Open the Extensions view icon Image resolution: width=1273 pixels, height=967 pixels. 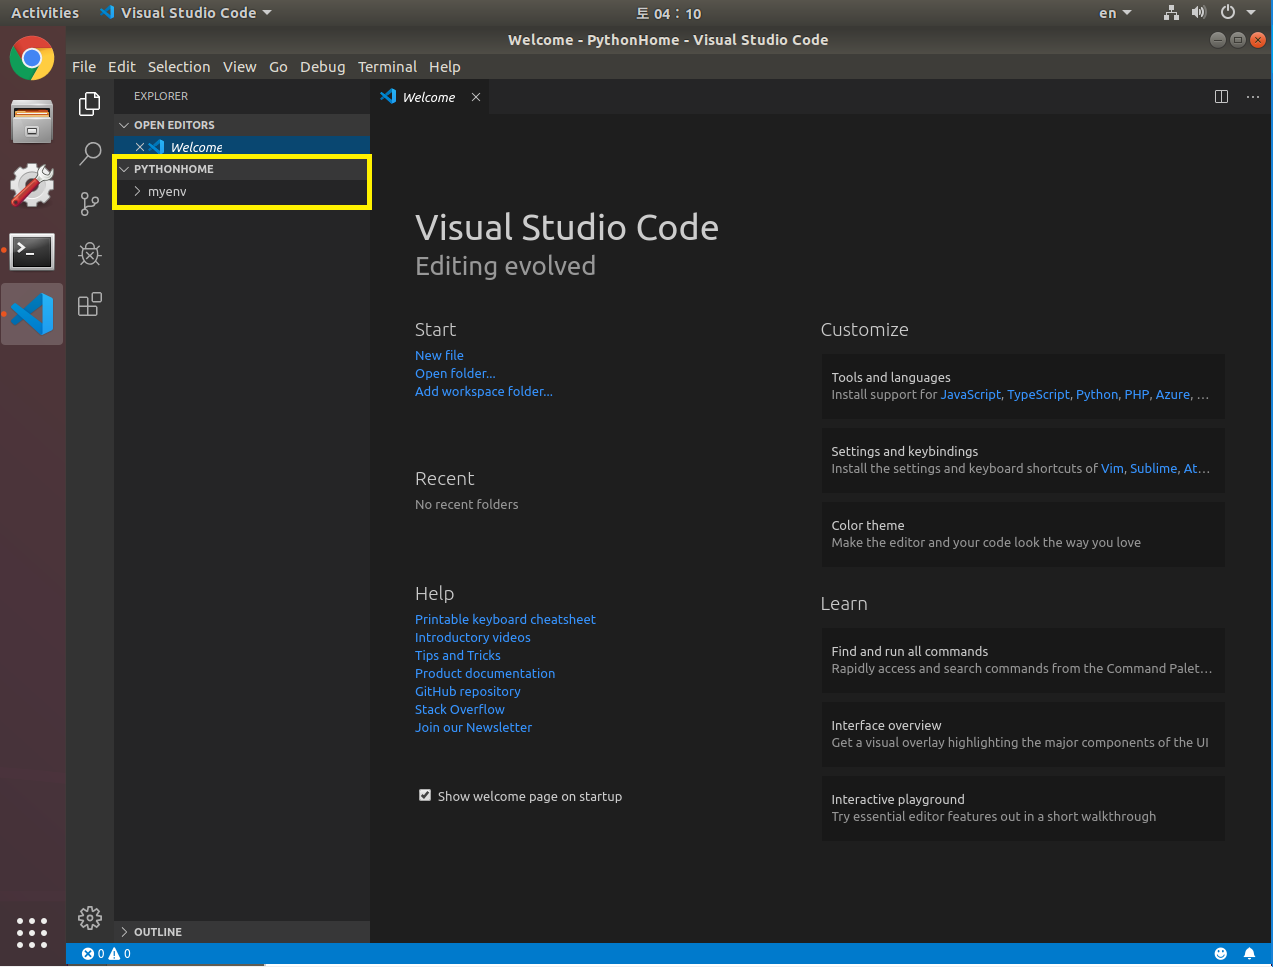(x=90, y=304)
